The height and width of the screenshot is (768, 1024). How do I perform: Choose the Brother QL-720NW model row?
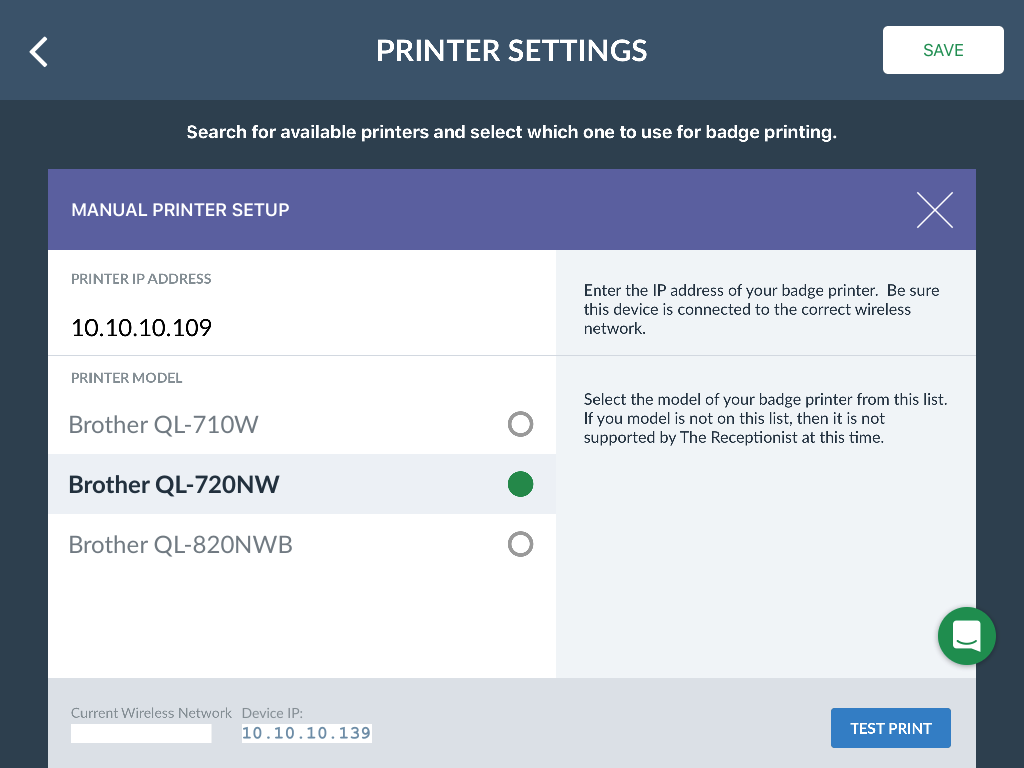tap(302, 484)
